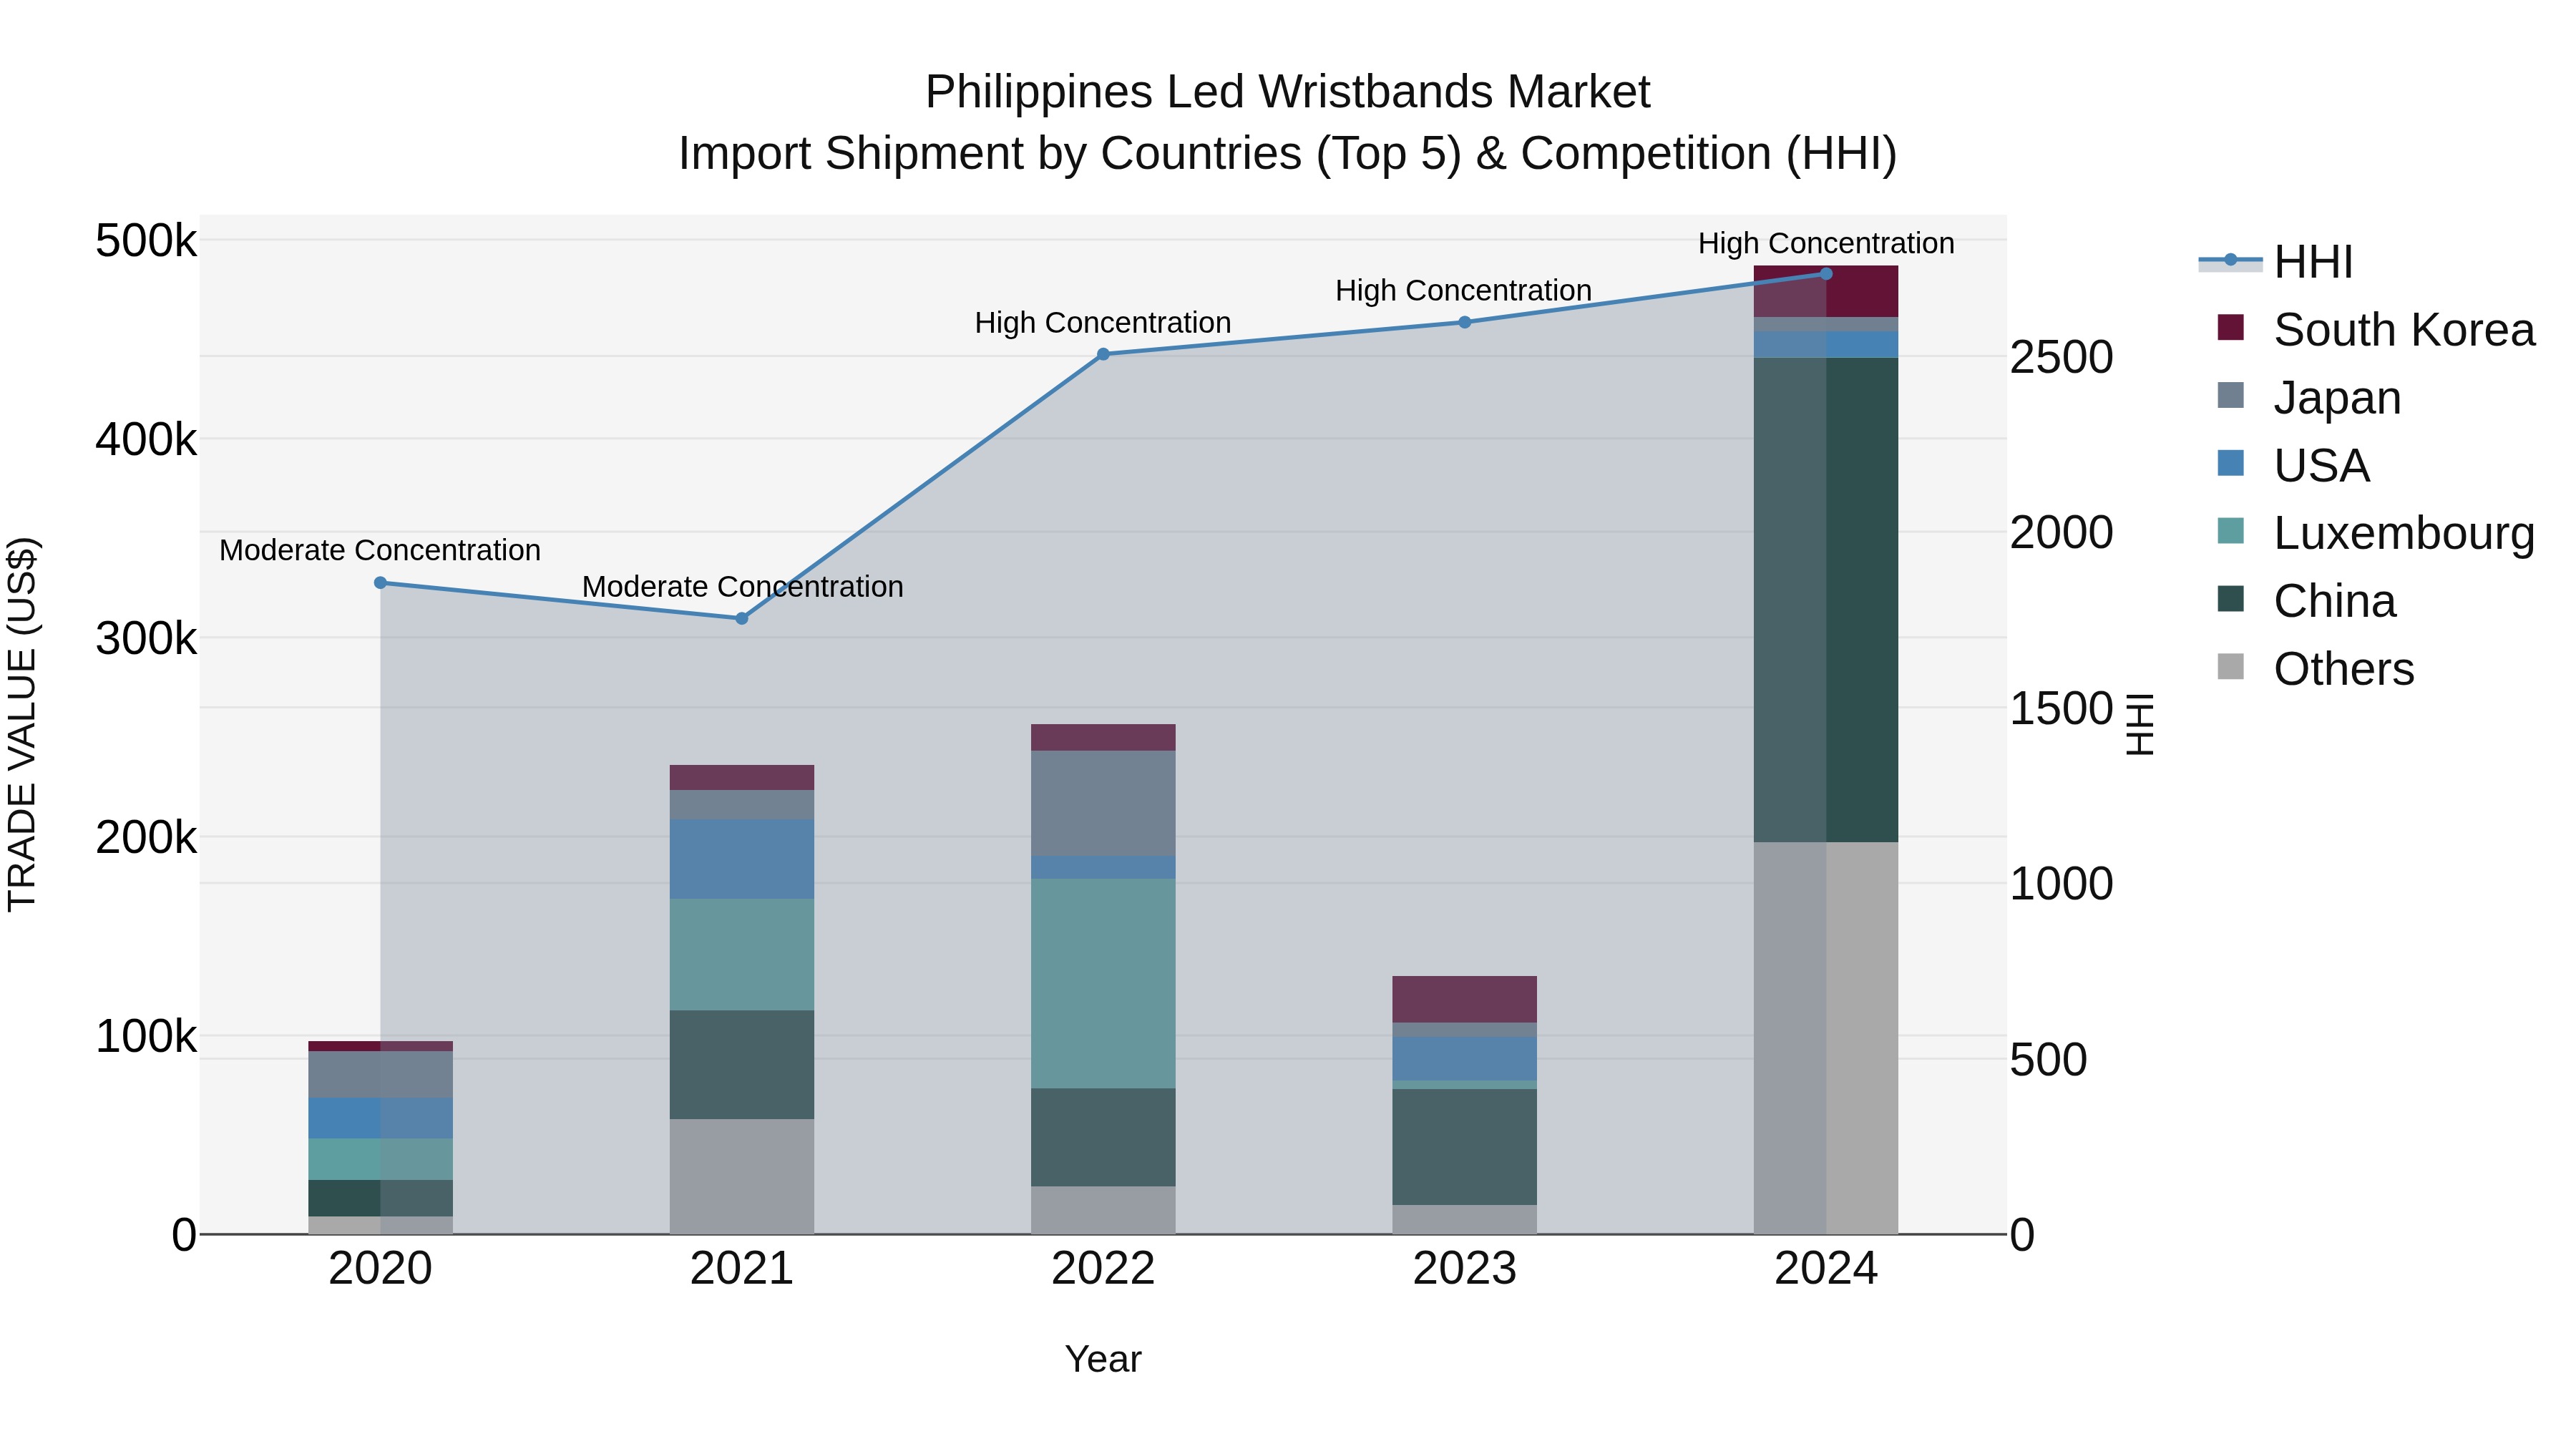Image resolution: width=2576 pixels, height=1449 pixels.
Task: Select the USA segment of 2021 bar
Action: 742,859
